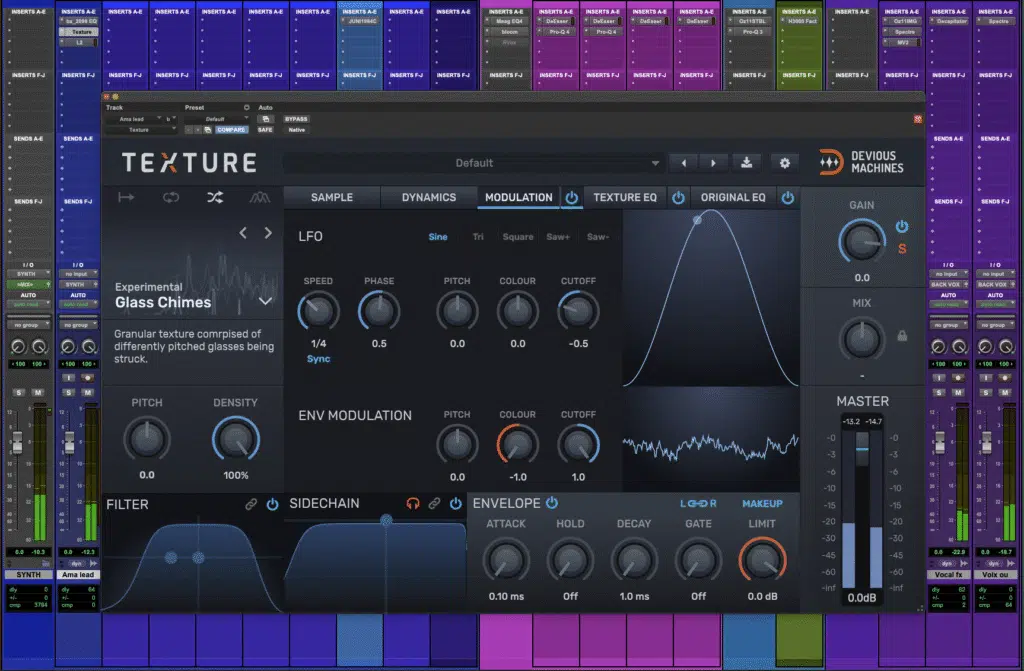1024x671 pixels.
Task: Click the Filter link chain icon
Action: [251, 504]
